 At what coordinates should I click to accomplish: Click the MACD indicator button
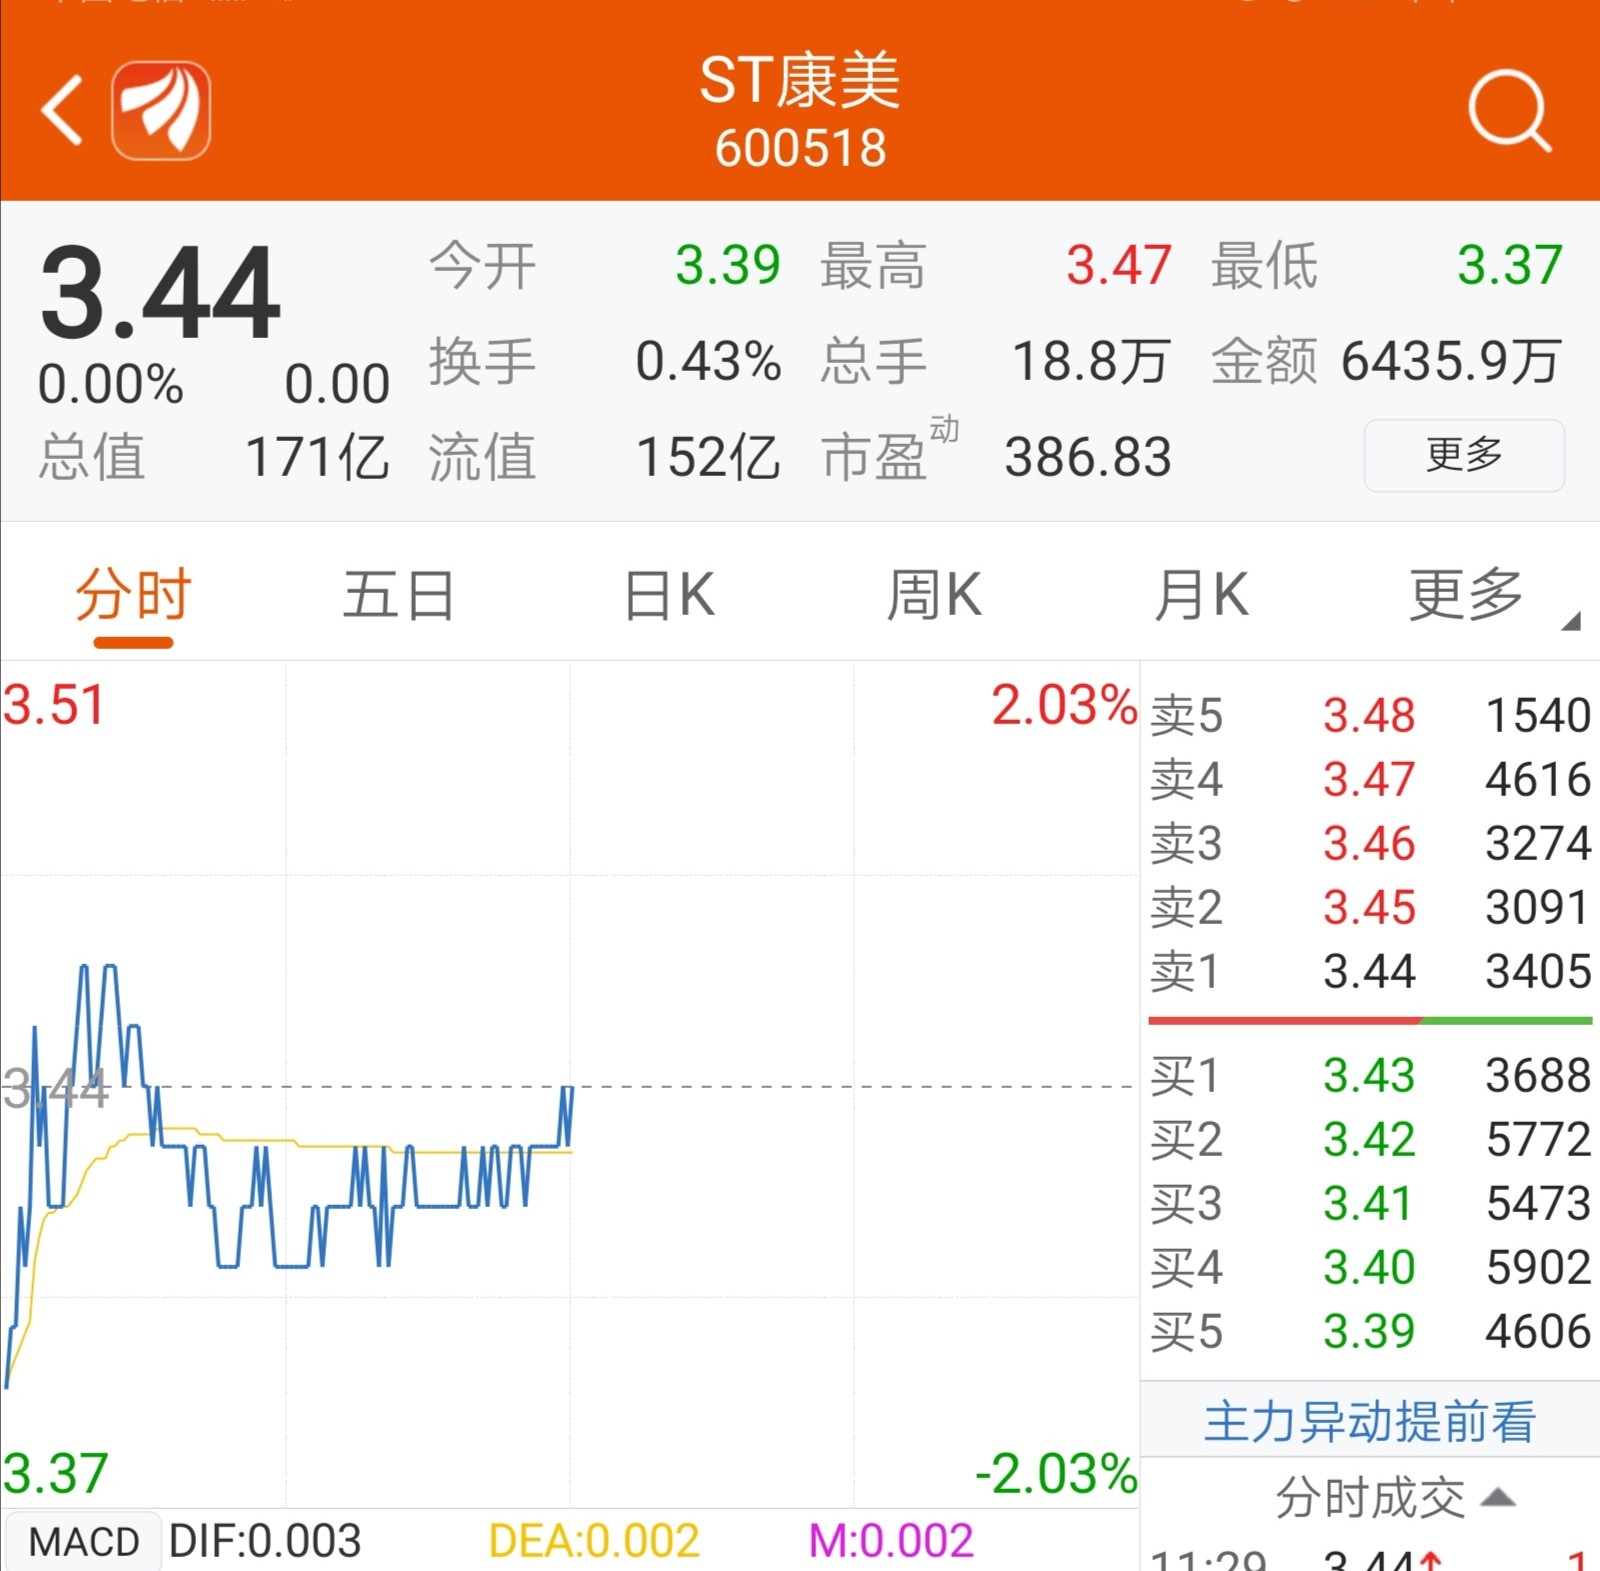[83, 1541]
